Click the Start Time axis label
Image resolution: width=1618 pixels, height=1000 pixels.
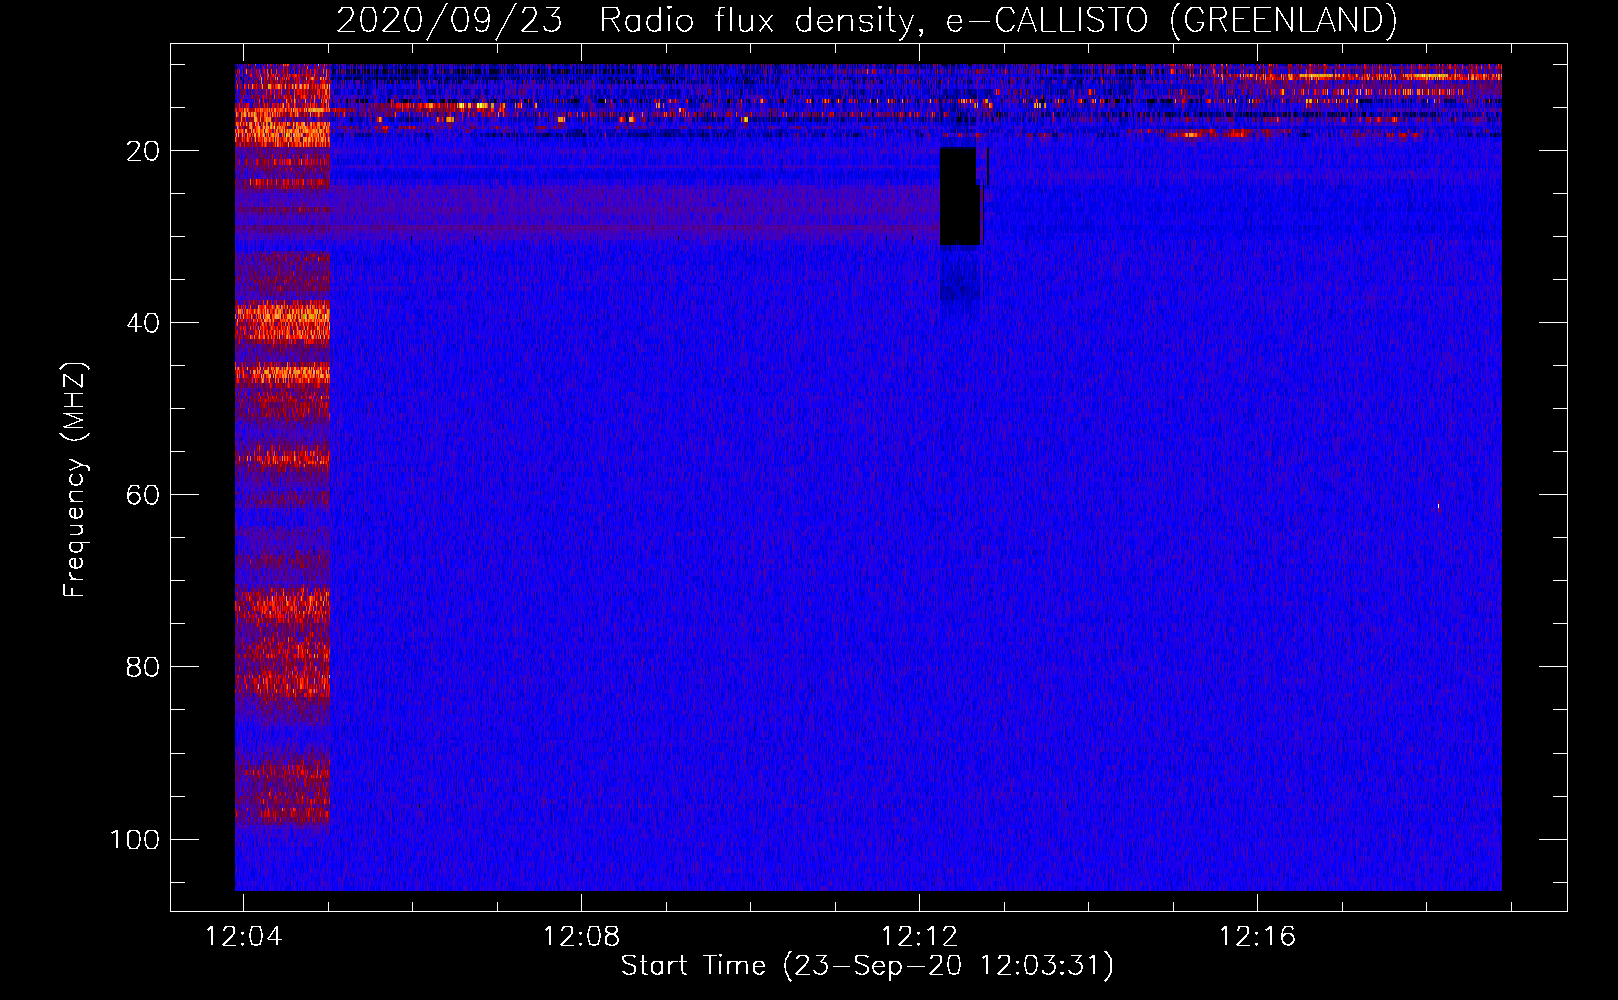(x=867, y=966)
